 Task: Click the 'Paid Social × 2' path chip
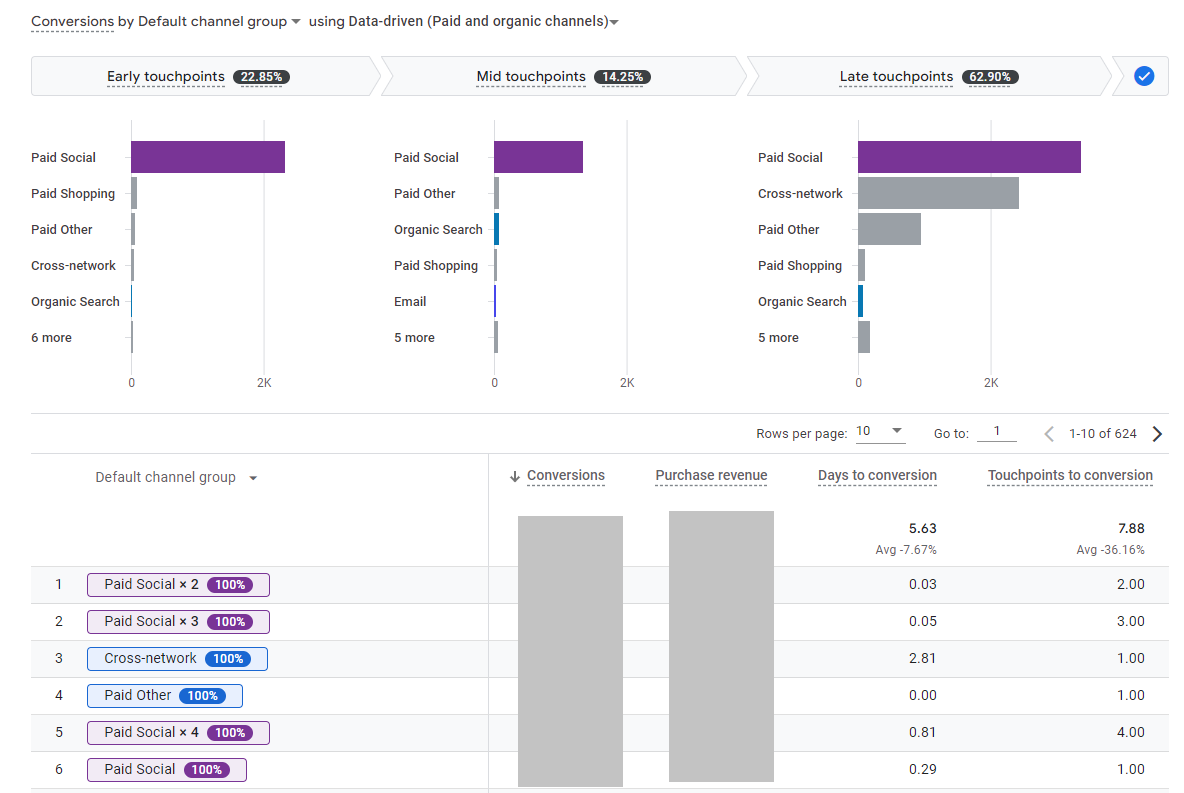tap(178, 584)
